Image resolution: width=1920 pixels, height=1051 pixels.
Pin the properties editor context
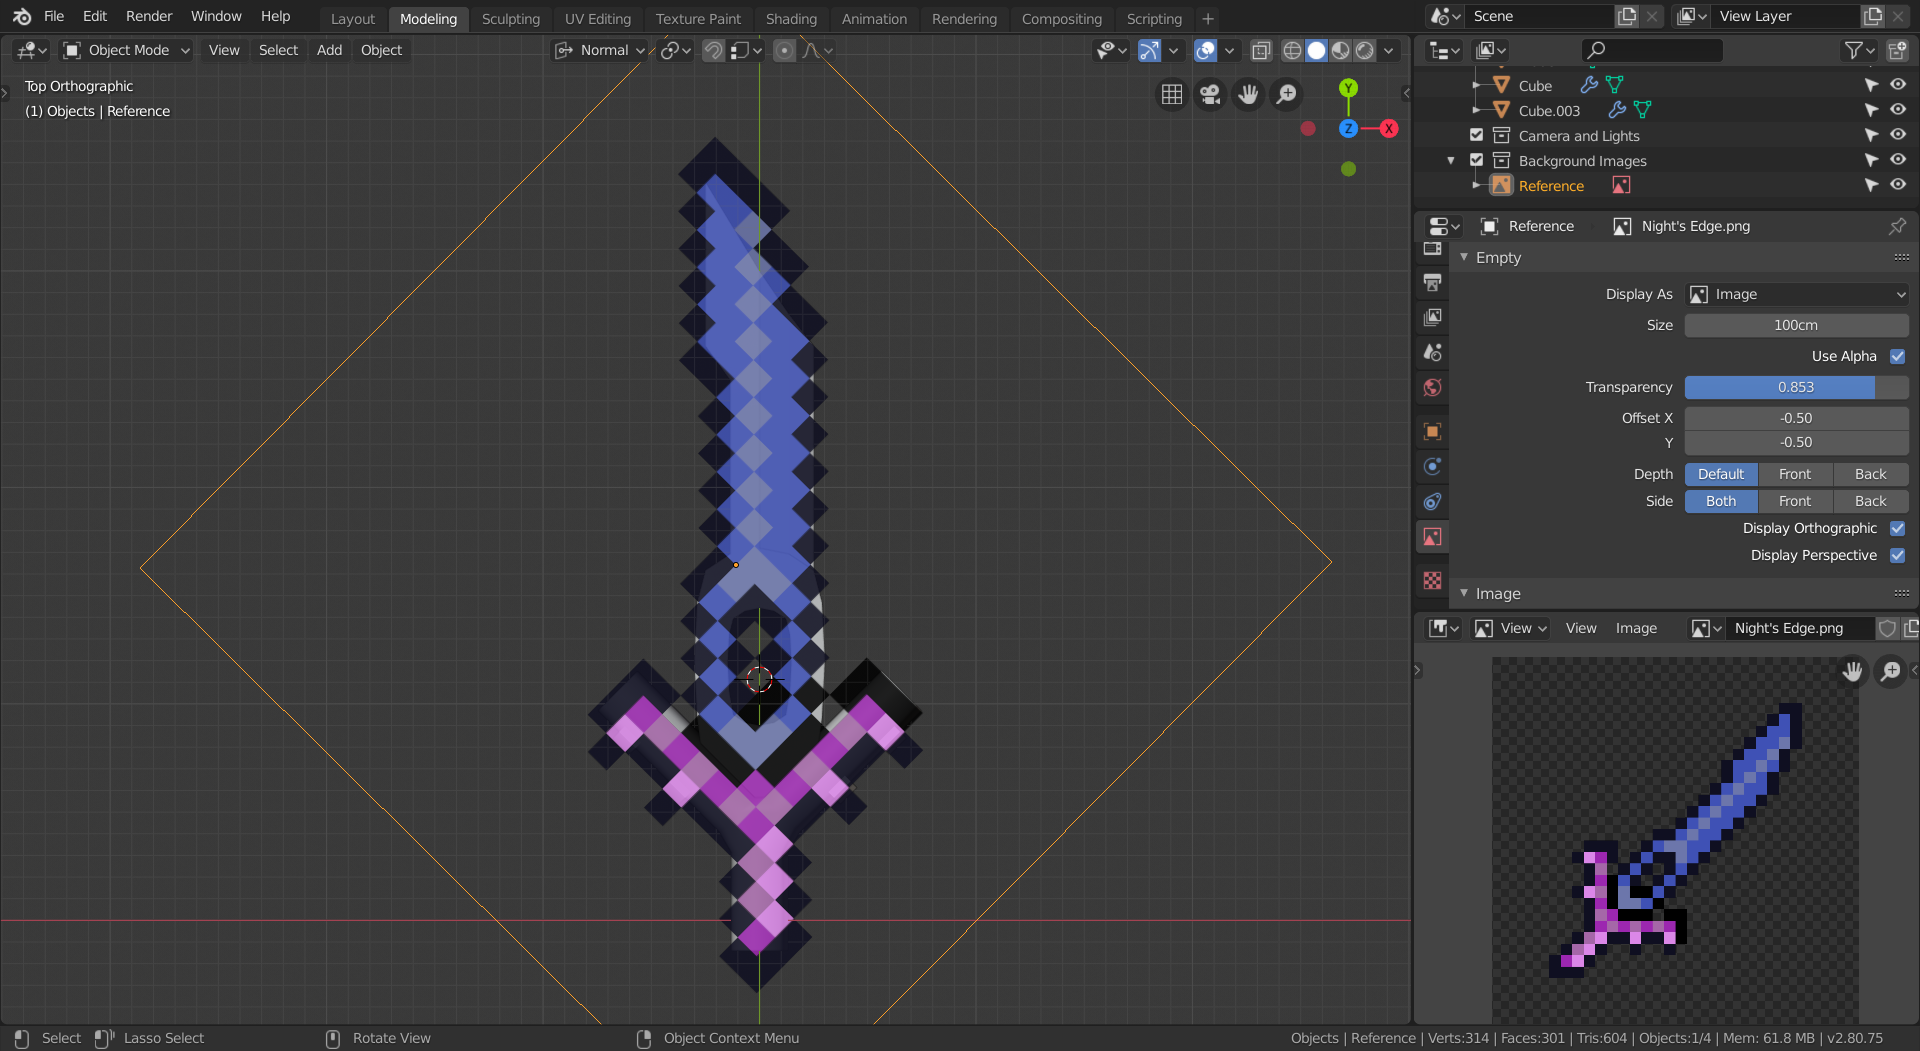point(1896,226)
